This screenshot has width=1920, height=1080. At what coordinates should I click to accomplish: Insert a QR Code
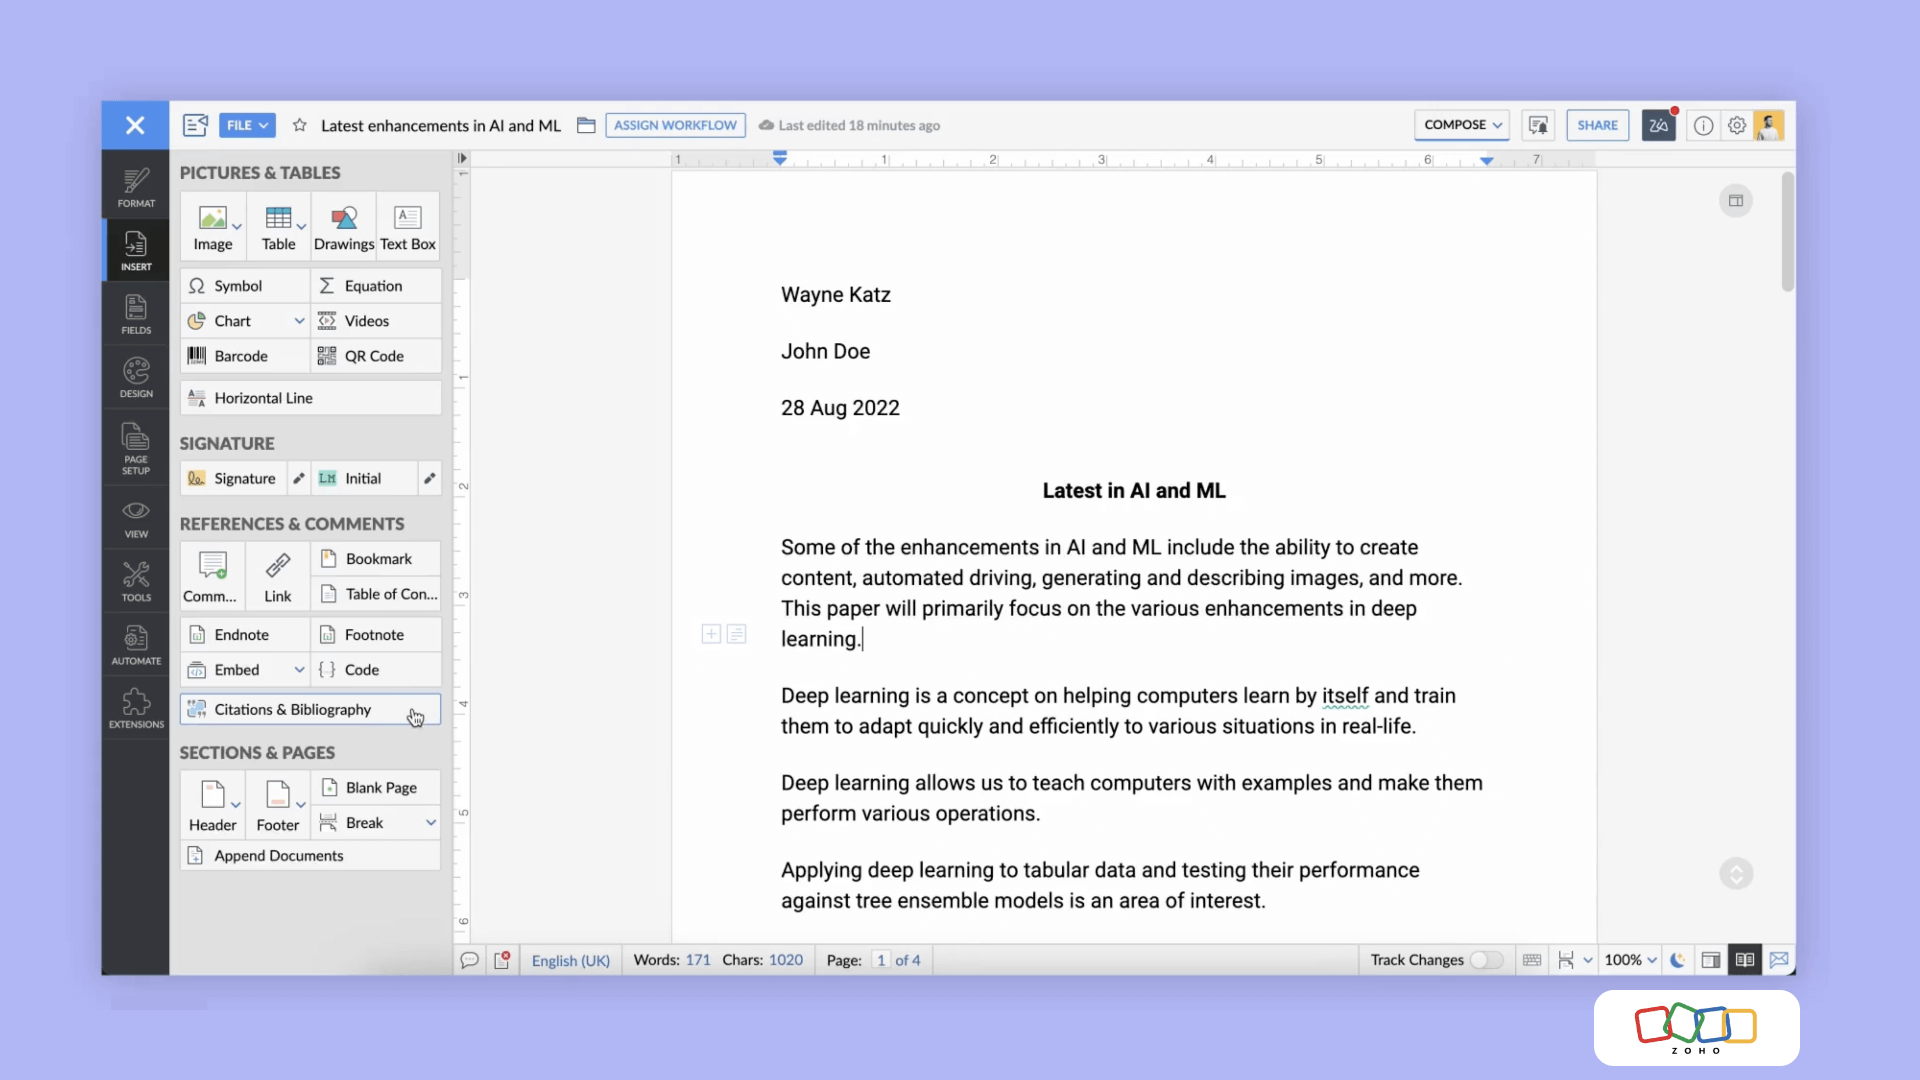[374, 356]
